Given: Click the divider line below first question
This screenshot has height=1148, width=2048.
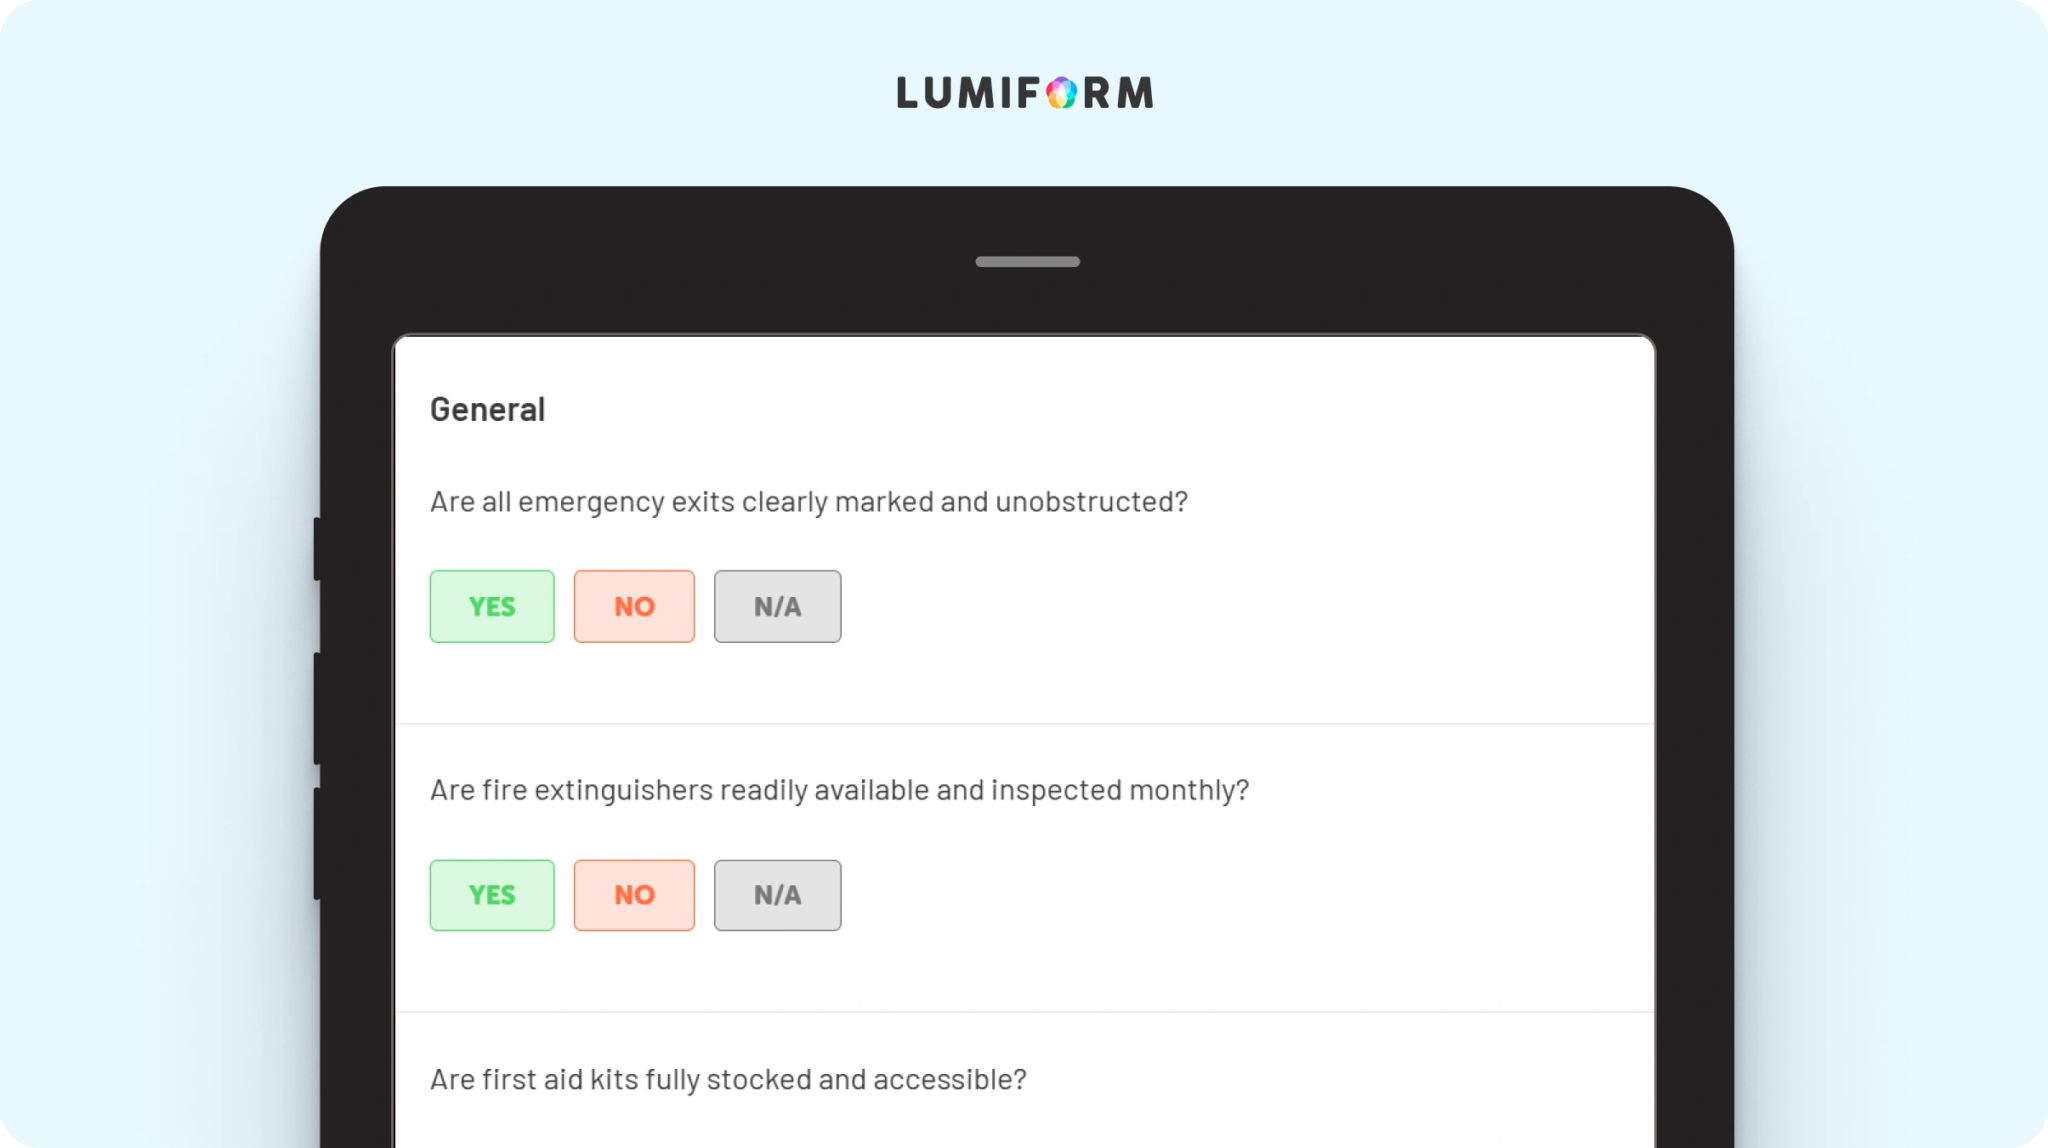Looking at the screenshot, I should [x=1025, y=723].
